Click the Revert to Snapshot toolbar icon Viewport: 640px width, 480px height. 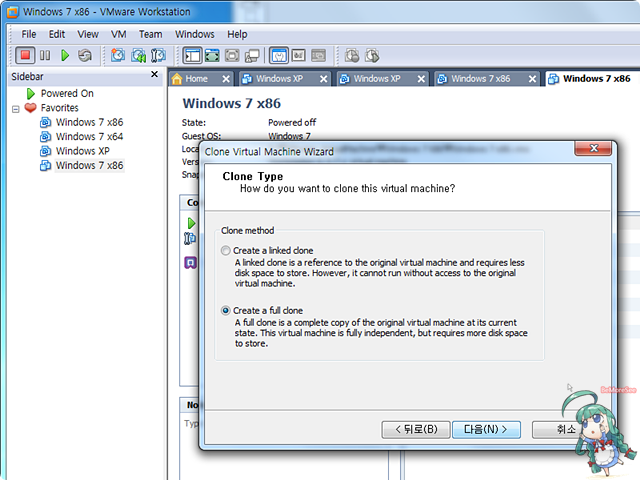click(x=138, y=55)
